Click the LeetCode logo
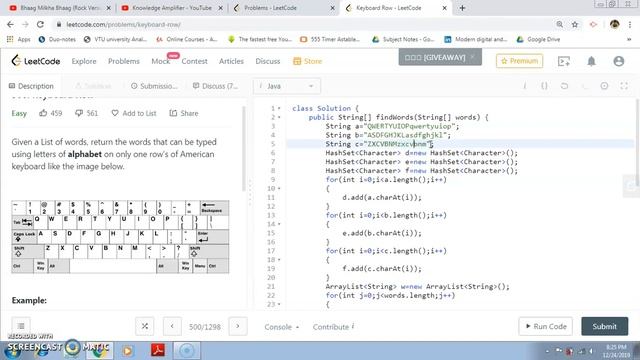 [x=36, y=61]
